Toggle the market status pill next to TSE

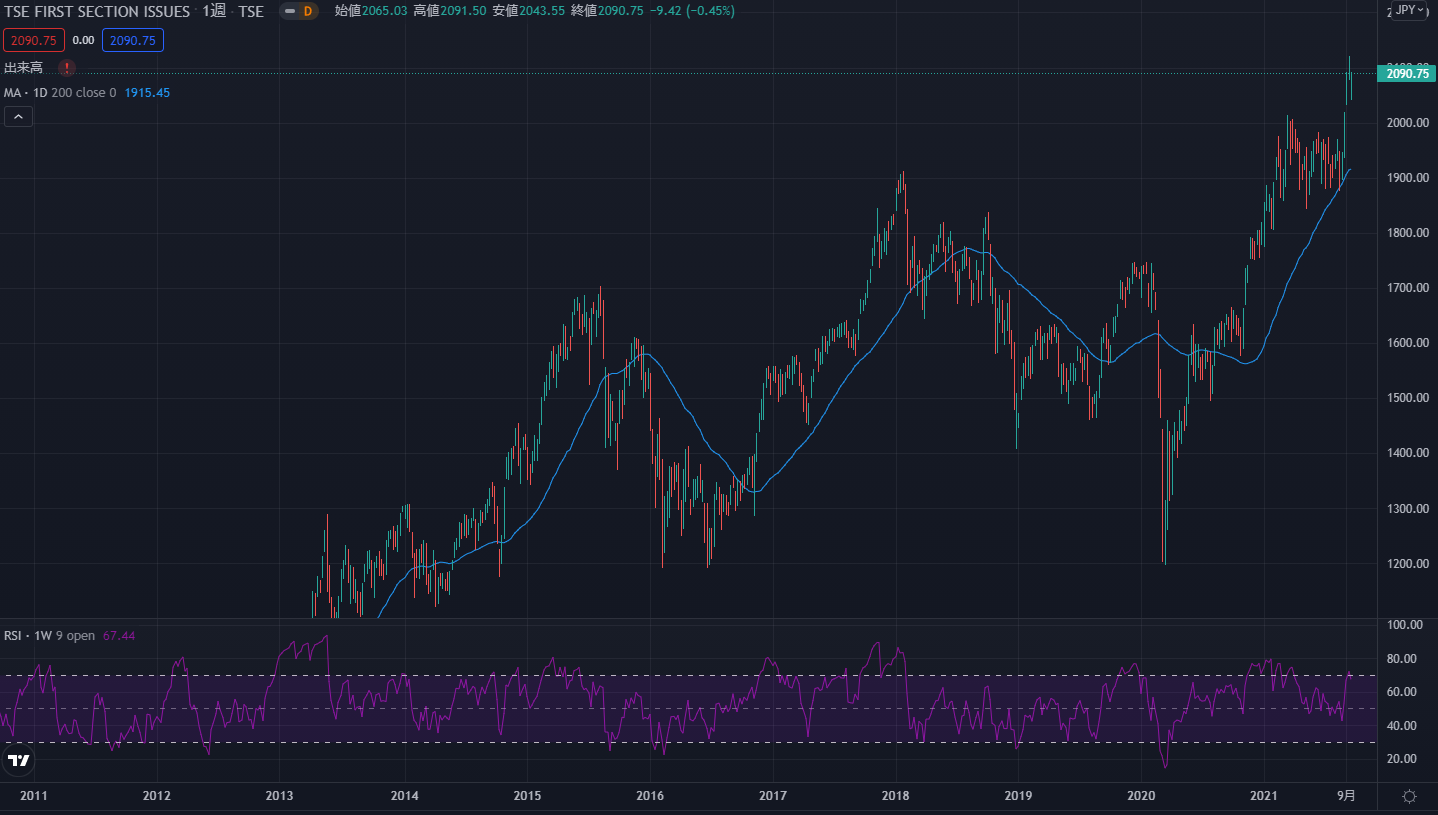tap(288, 12)
